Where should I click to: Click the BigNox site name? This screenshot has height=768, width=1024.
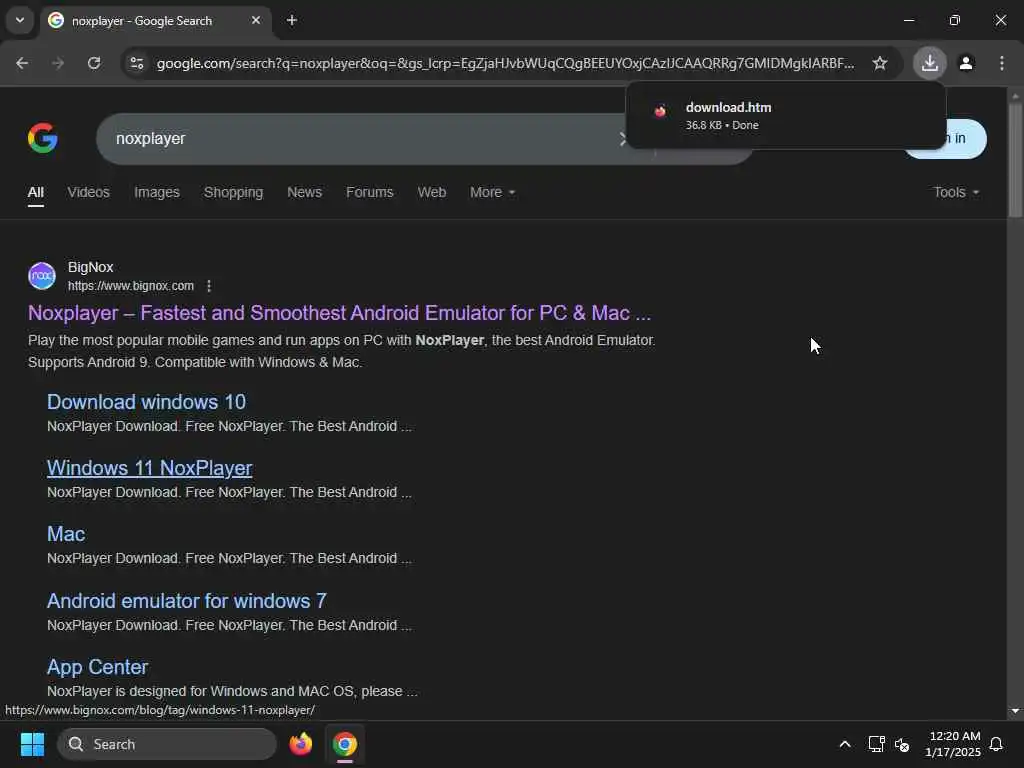click(x=91, y=267)
